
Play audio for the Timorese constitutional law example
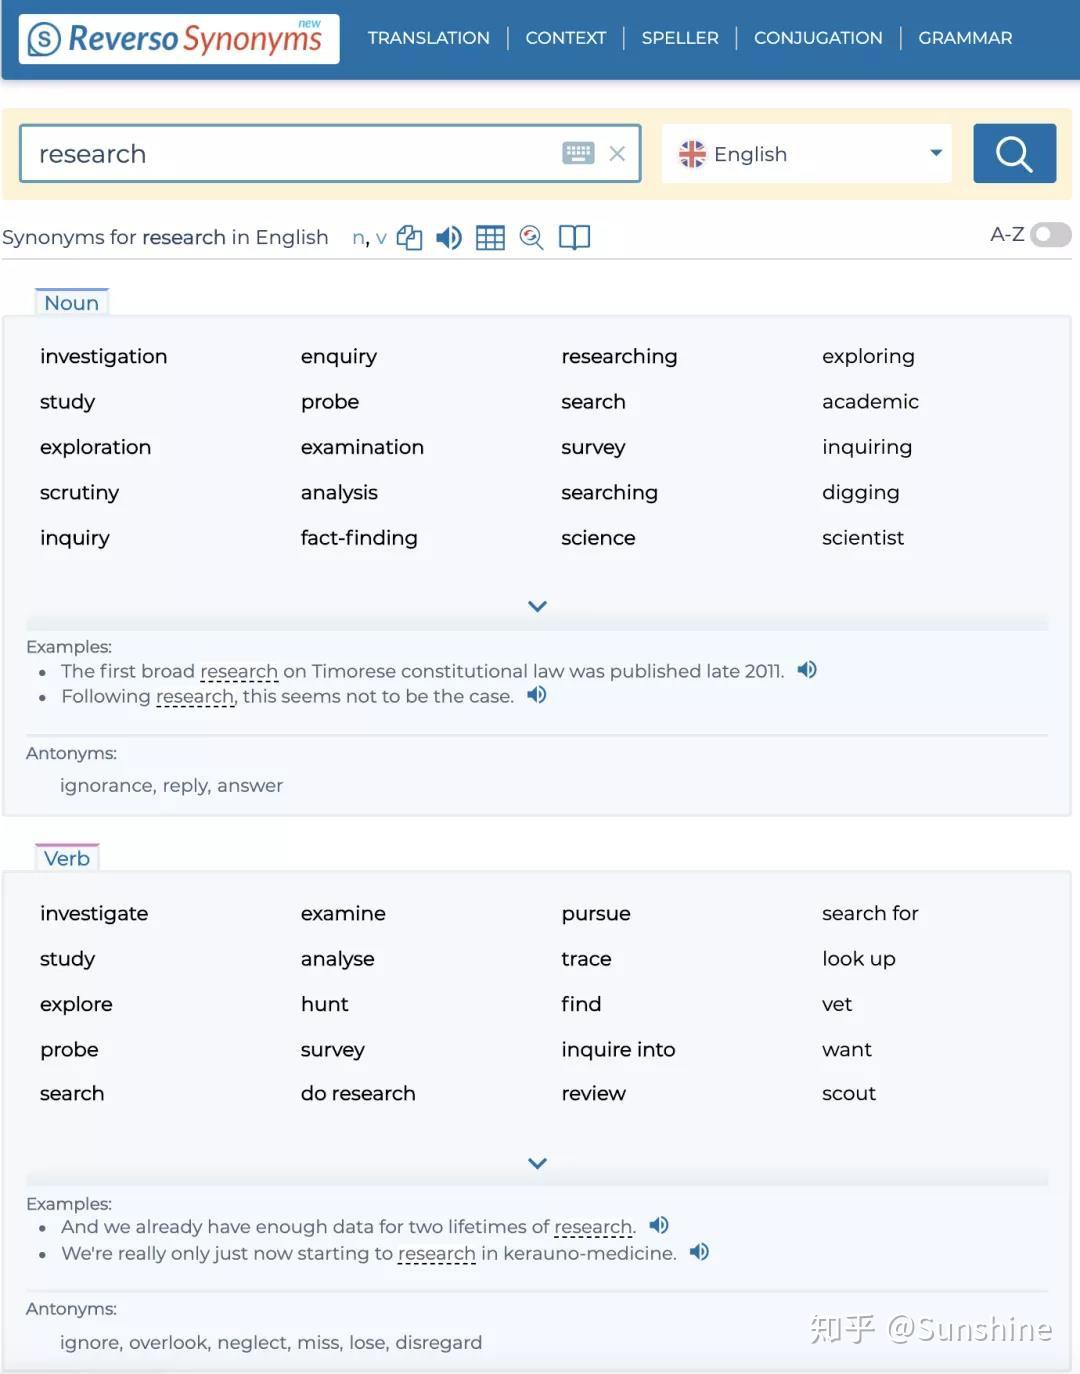[807, 670]
